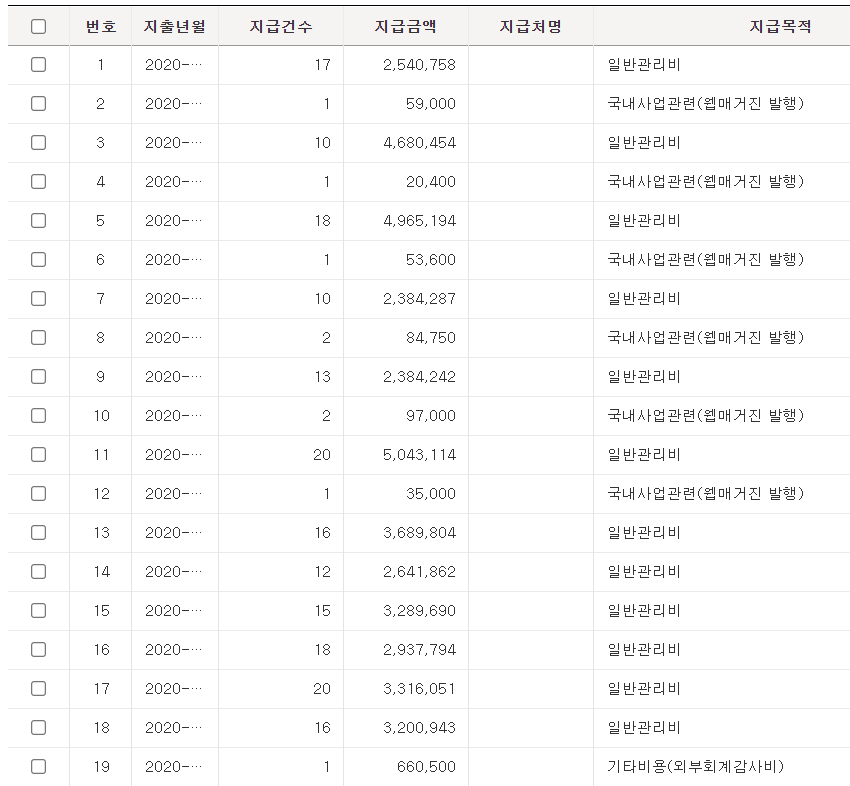Tick the checkbox for row 4
Image resolution: width=850 pixels, height=786 pixels.
[38, 182]
